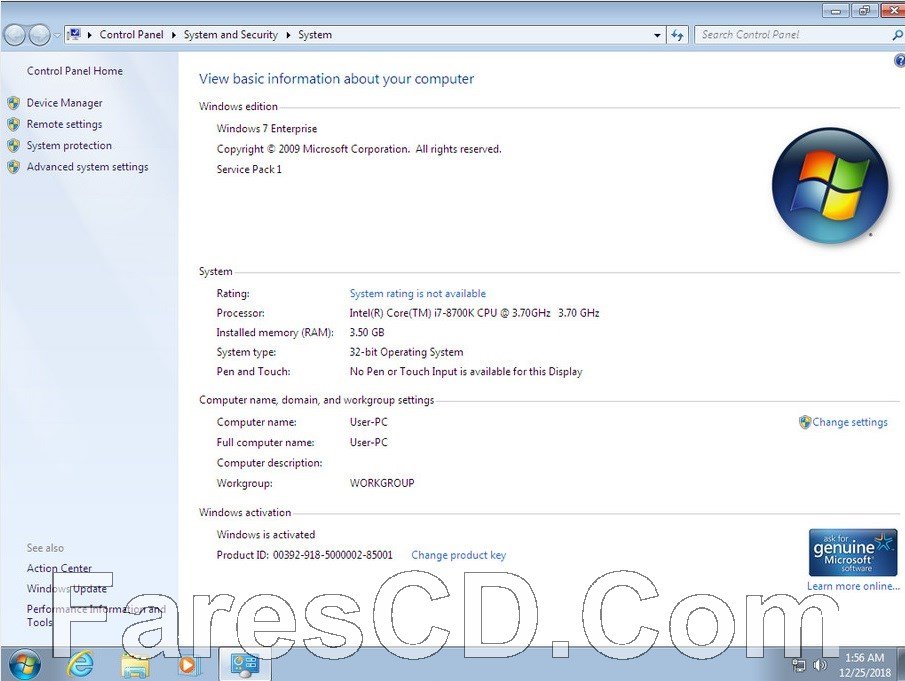Click the Remote settings shield icon
Viewport: 905px width, 681px height.
click(14, 125)
